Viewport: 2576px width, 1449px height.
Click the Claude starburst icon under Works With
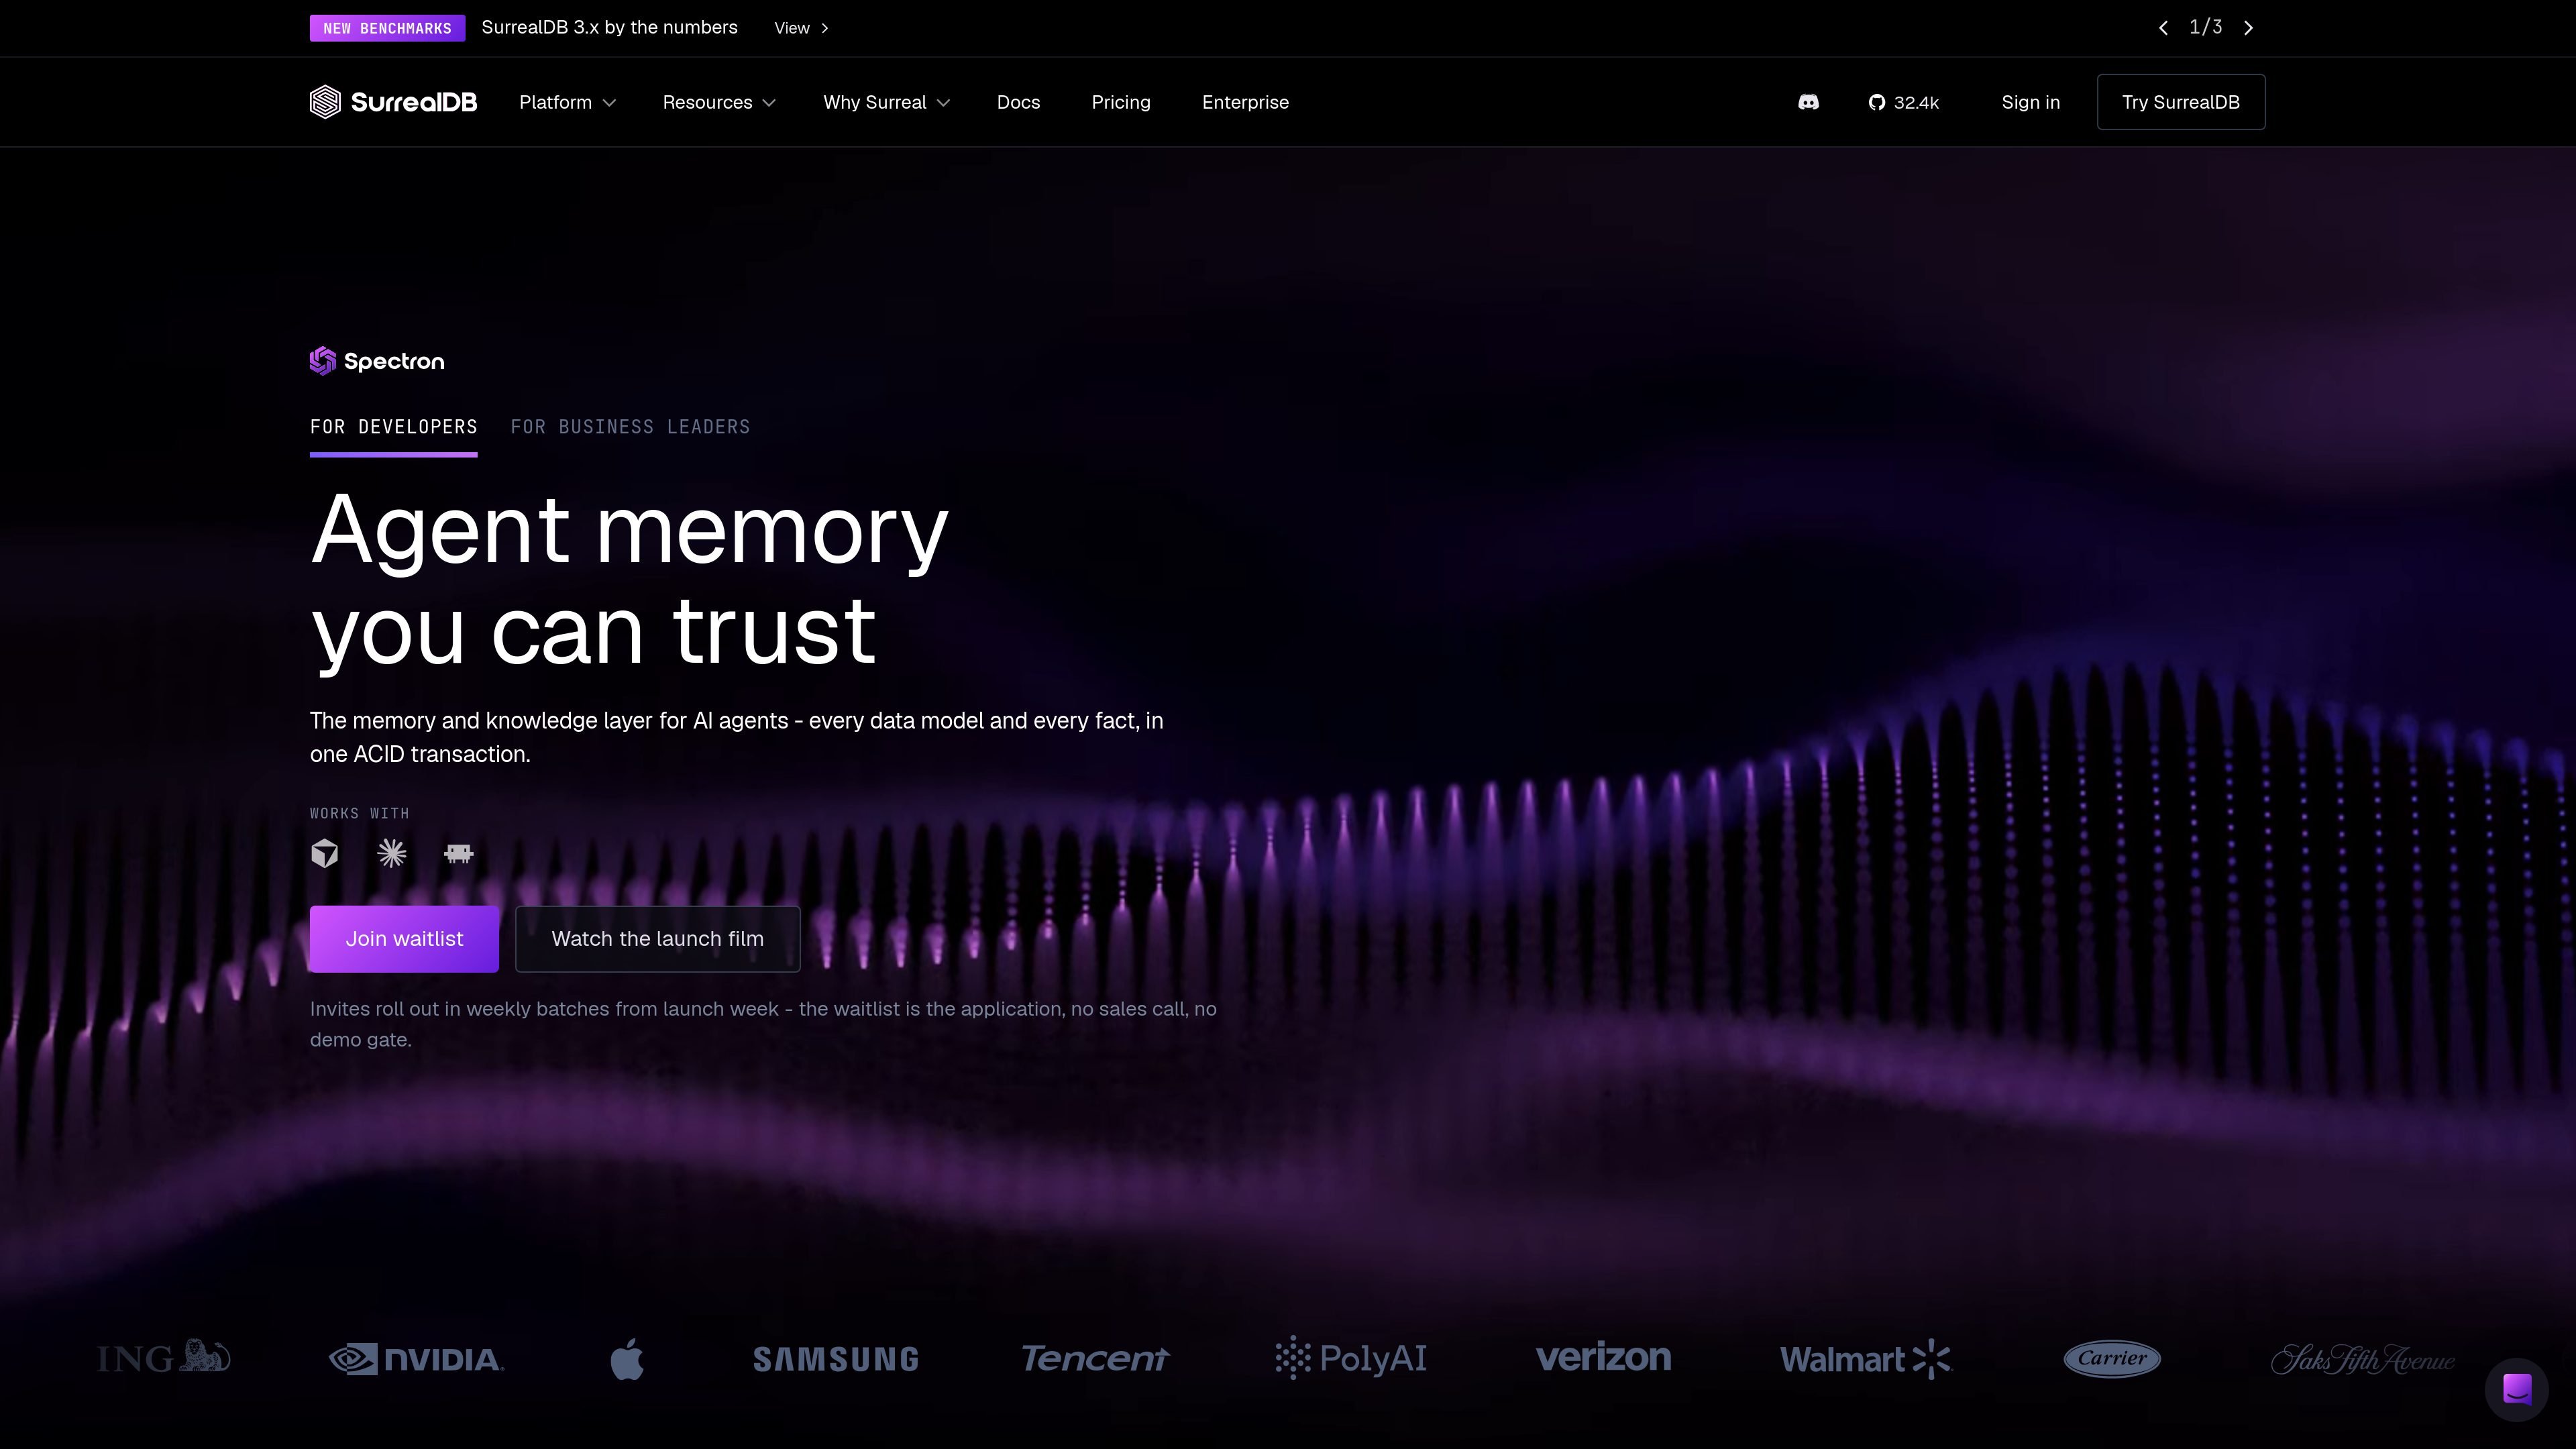tap(392, 853)
